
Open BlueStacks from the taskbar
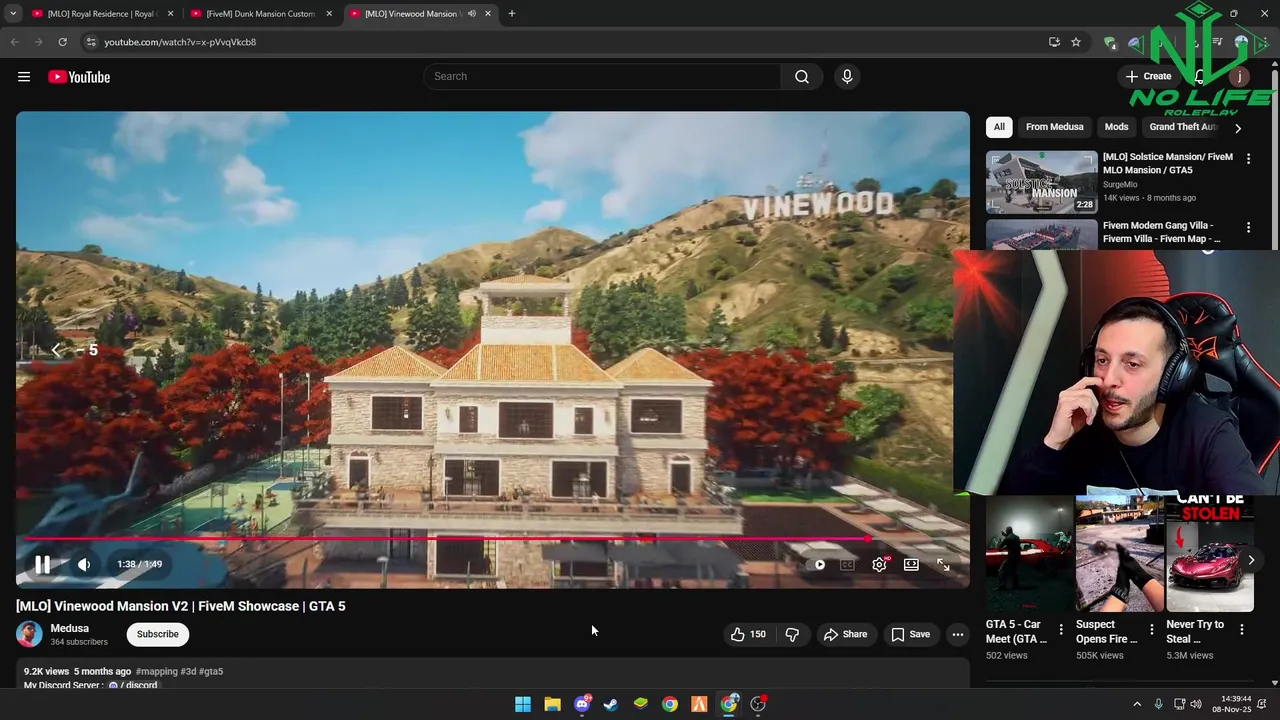(641, 704)
